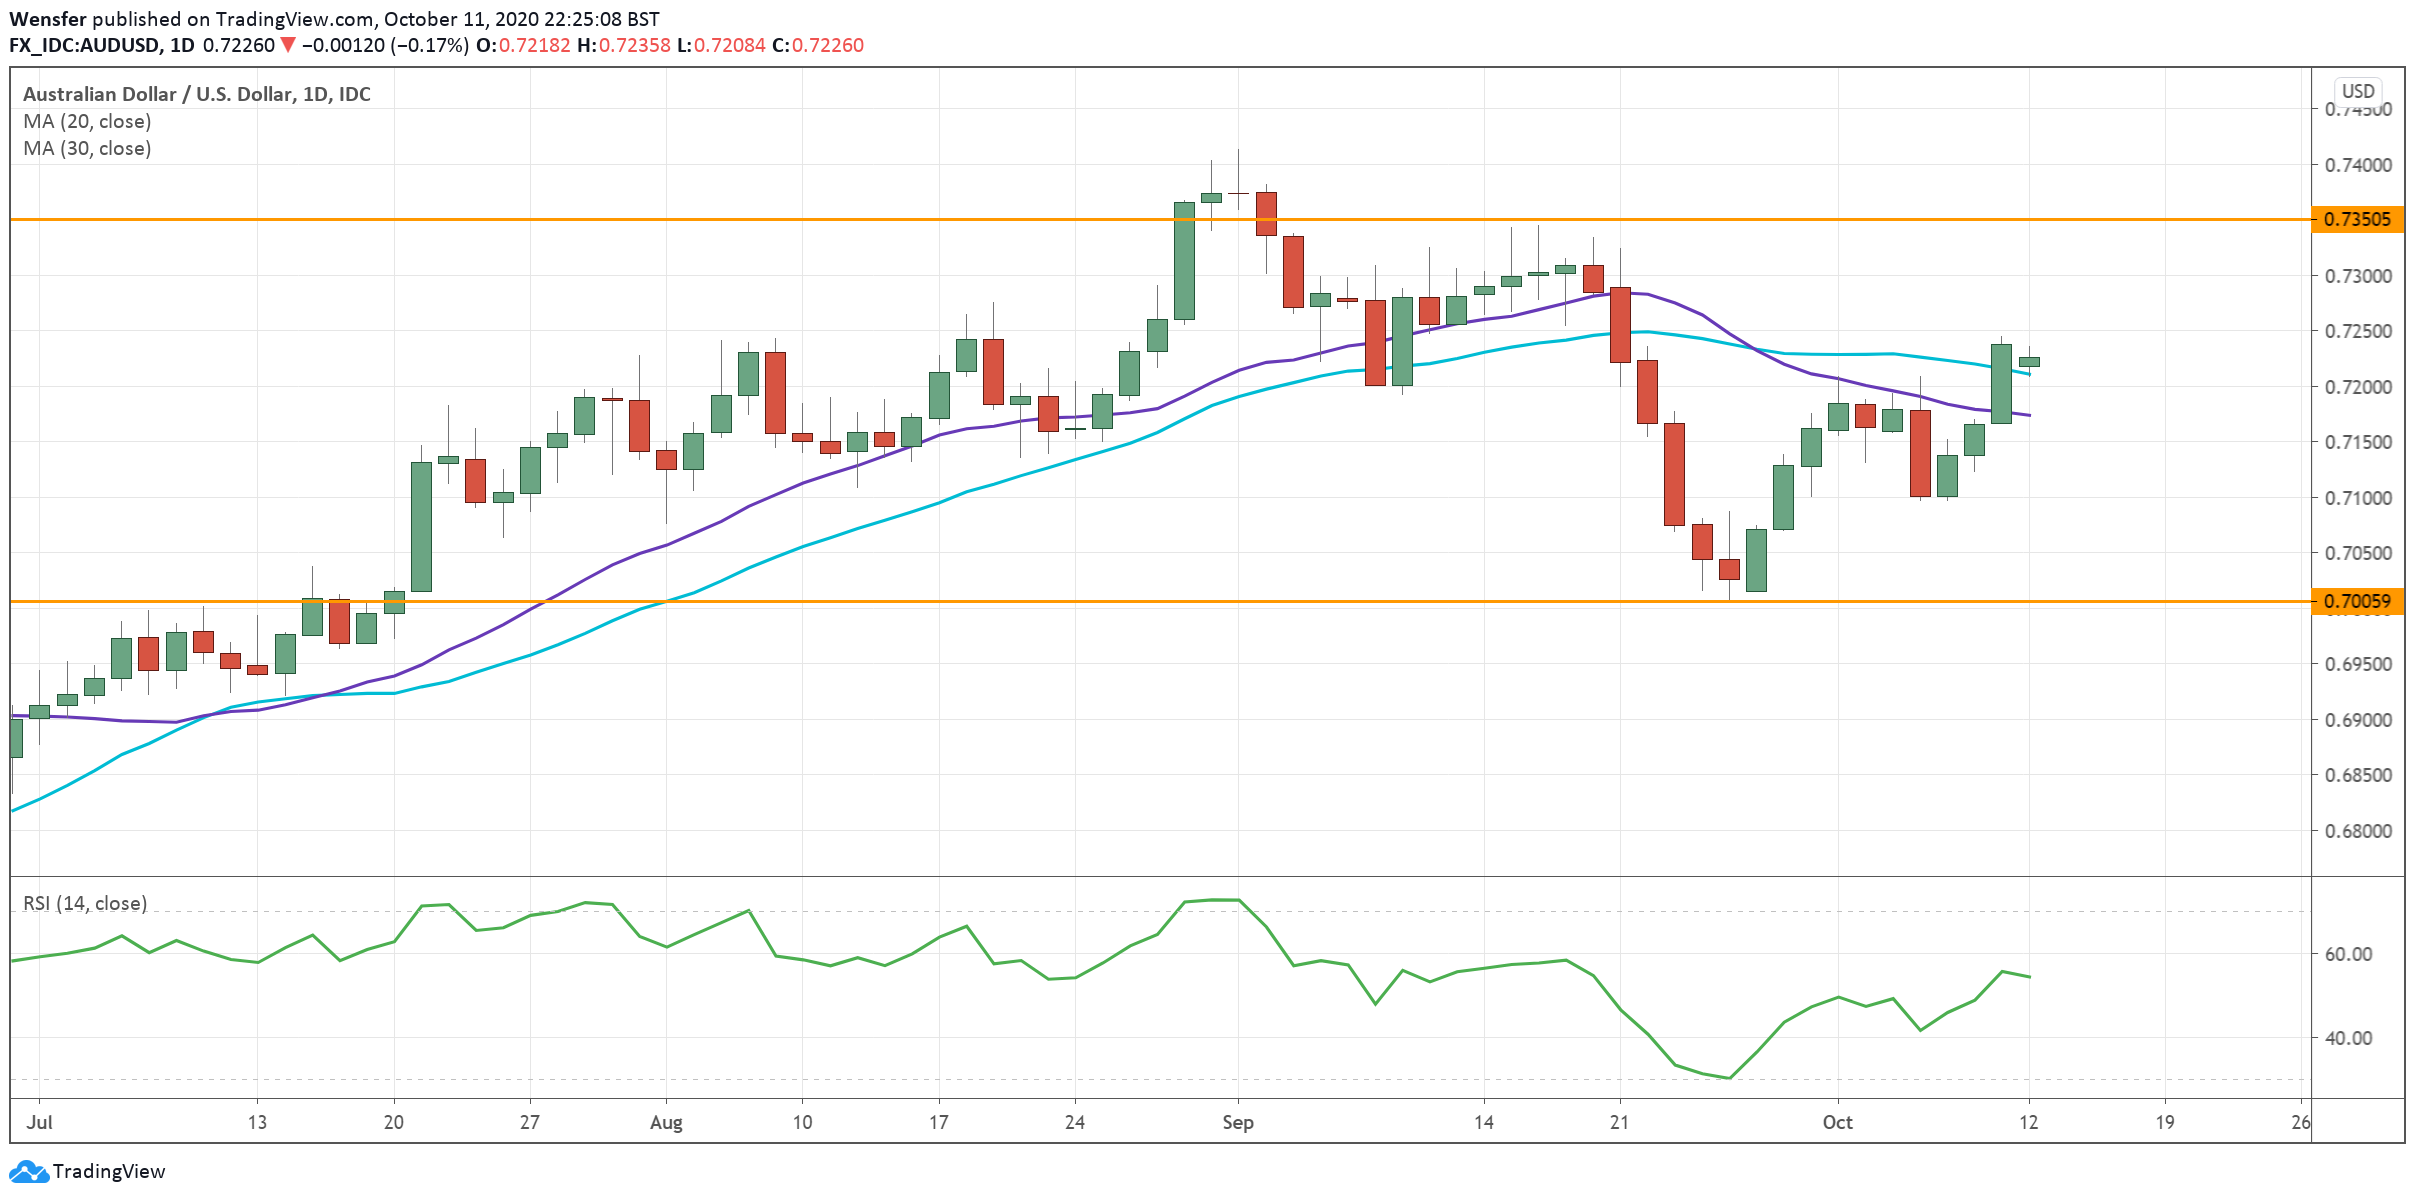
Task: Click the TradingView cloud logo icon
Action: pos(28,1171)
